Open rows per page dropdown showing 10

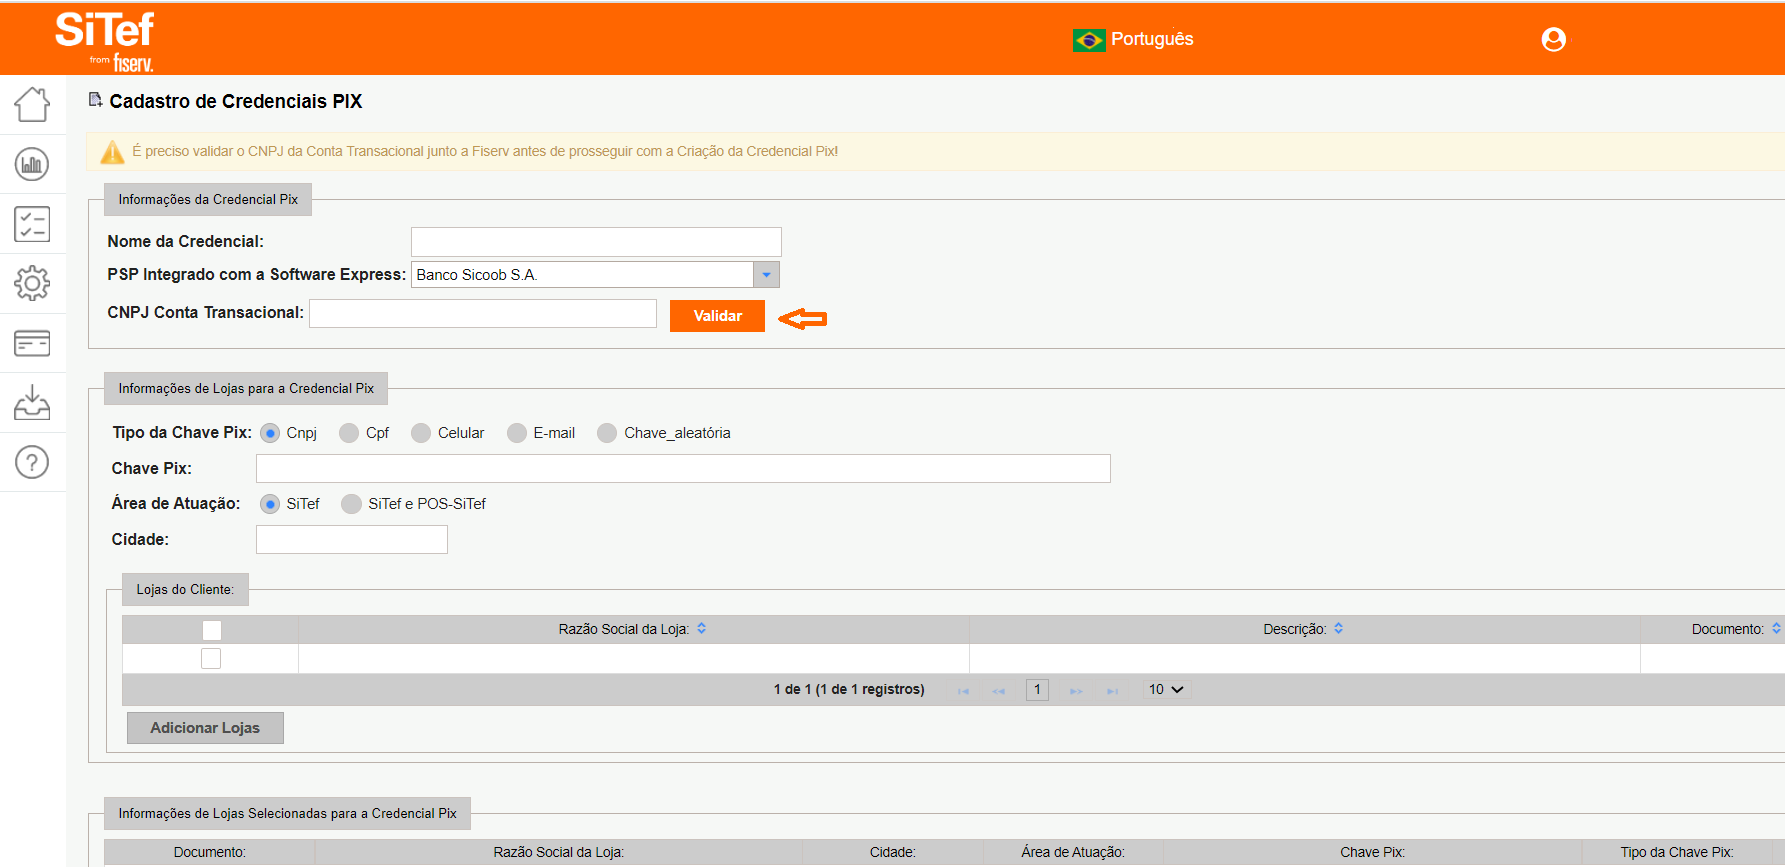(1166, 690)
